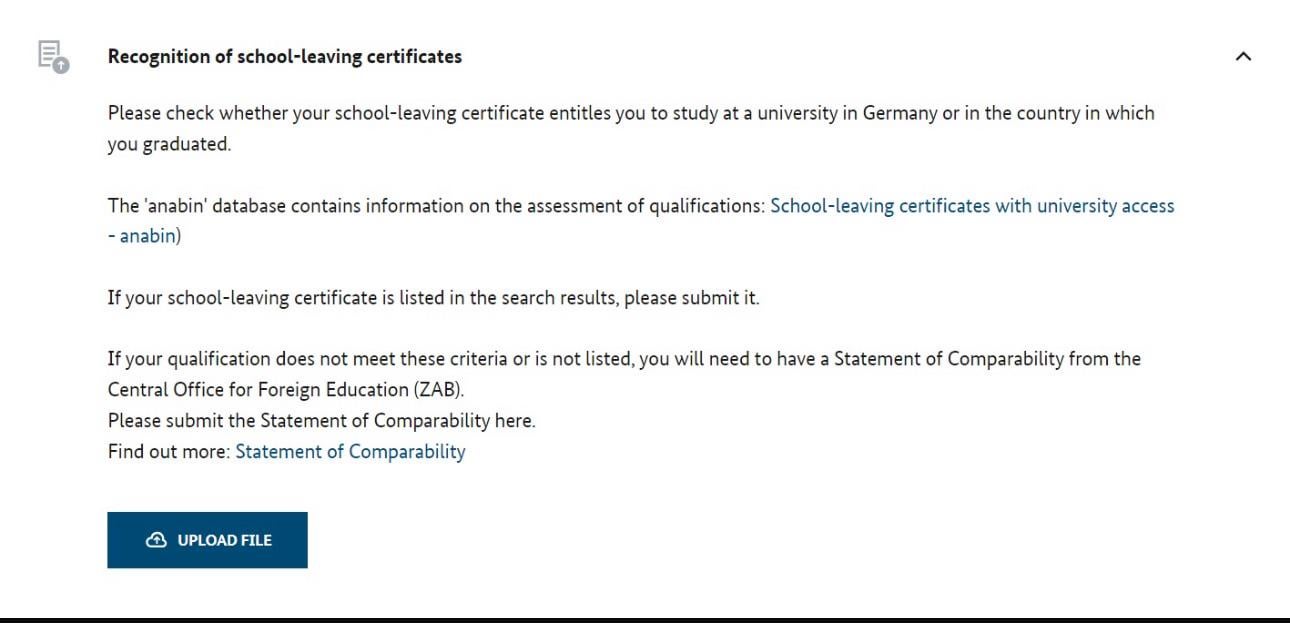Click the heading 'Recognition of school-leaving certificates'
1290x623 pixels.
click(x=285, y=57)
